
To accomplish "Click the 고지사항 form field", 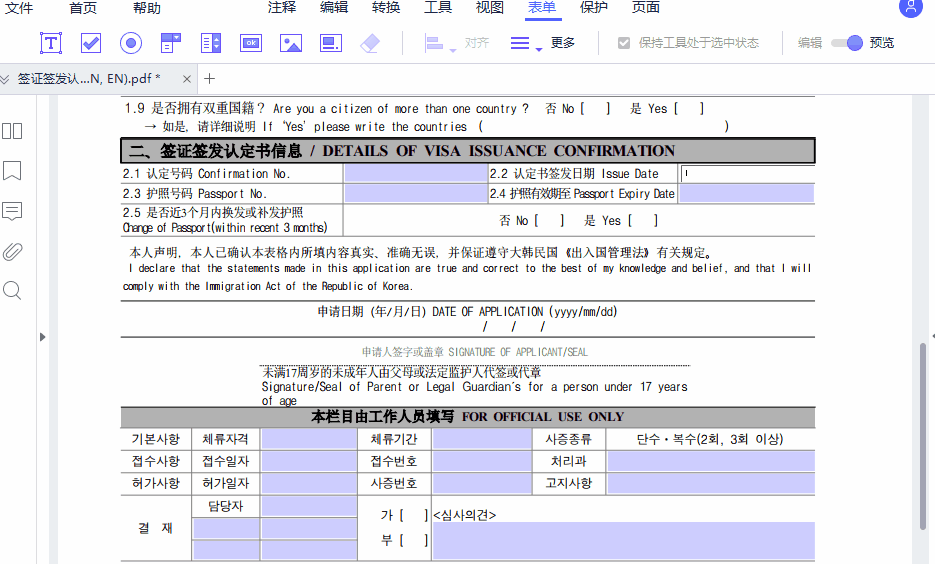I will tap(711, 483).
